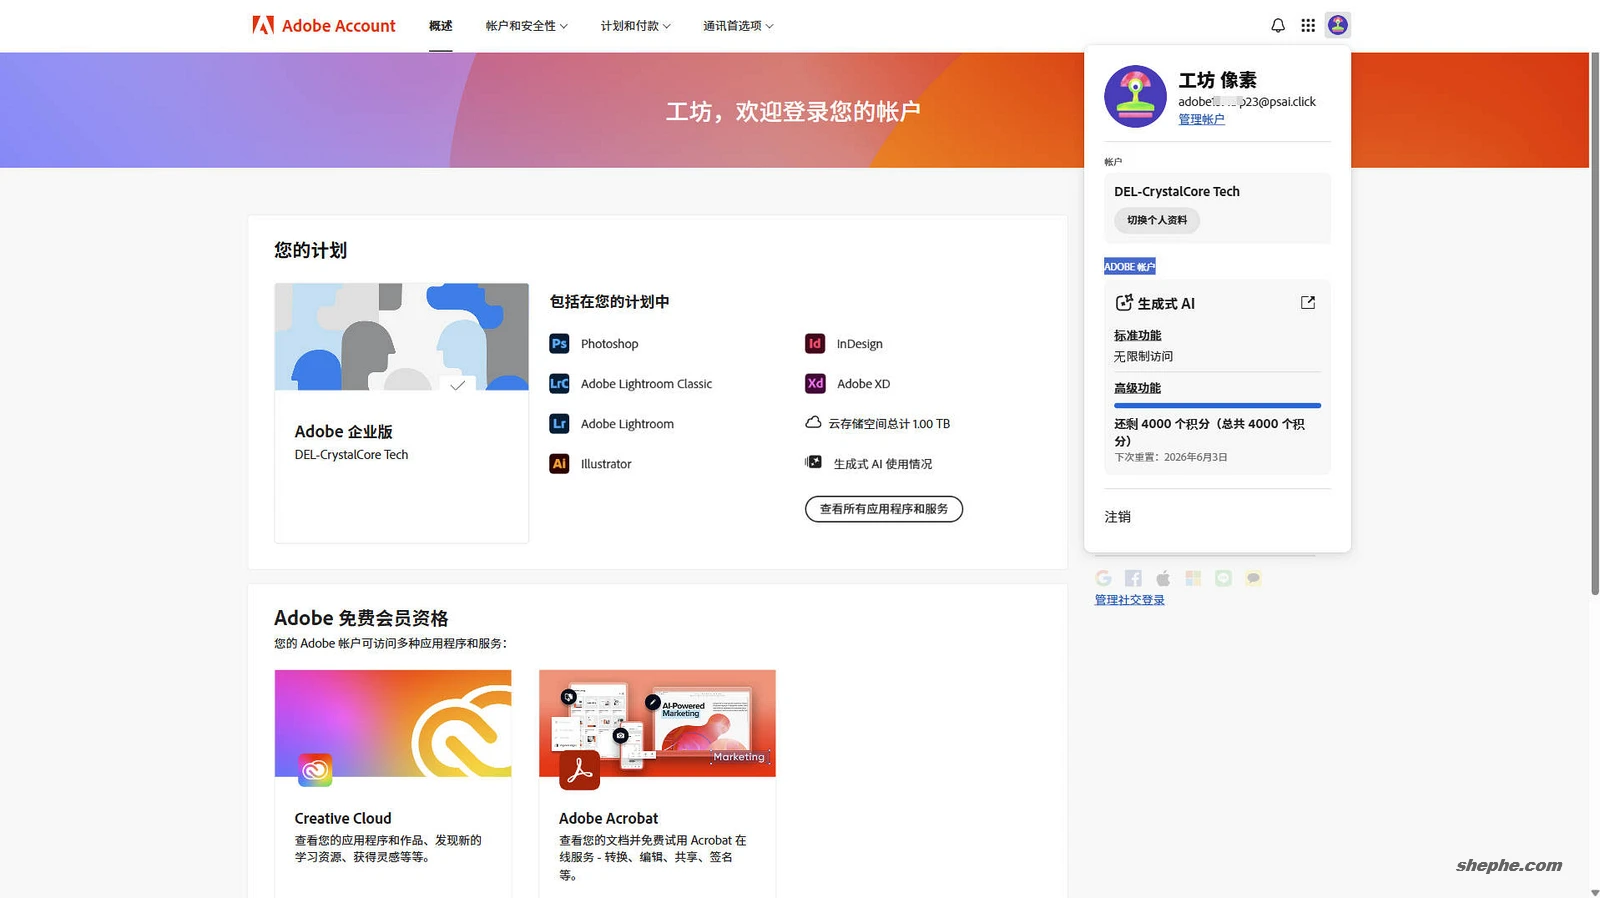The image size is (1600, 898).
Task: Click the 高级功能 credits progress bar
Action: (1217, 405)
